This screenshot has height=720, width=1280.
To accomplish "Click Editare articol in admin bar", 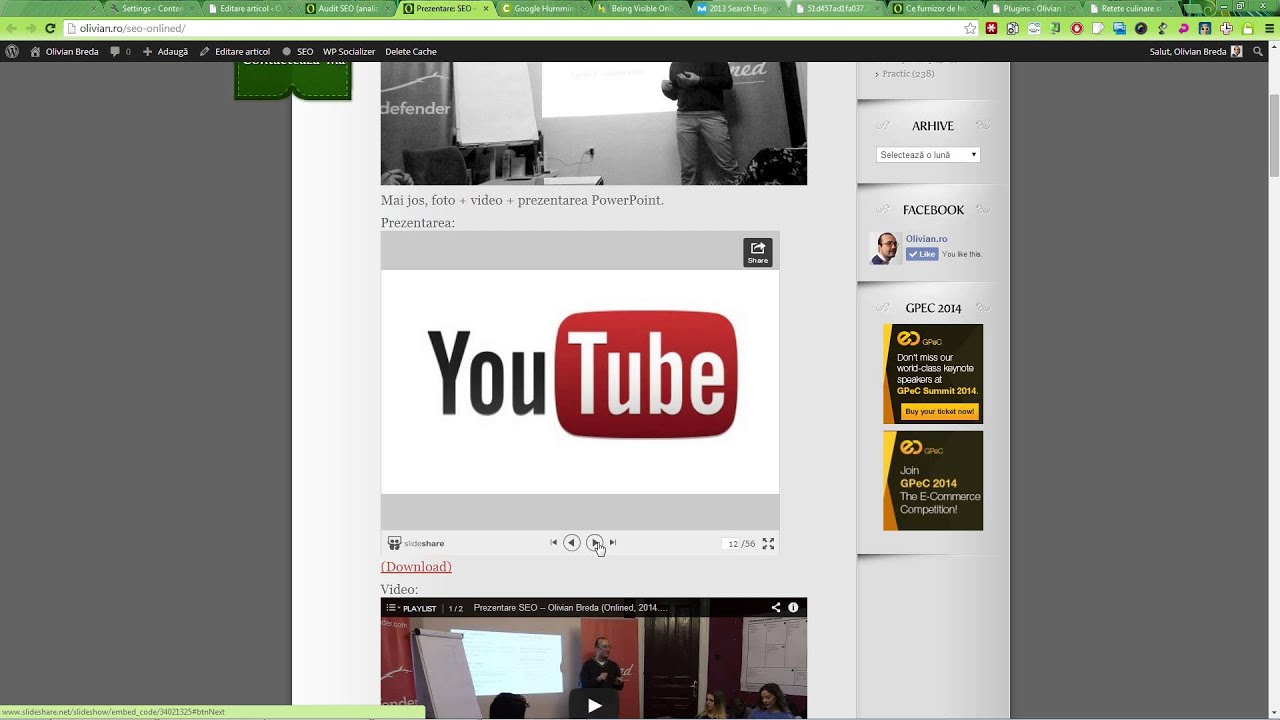I will point(235,51).
